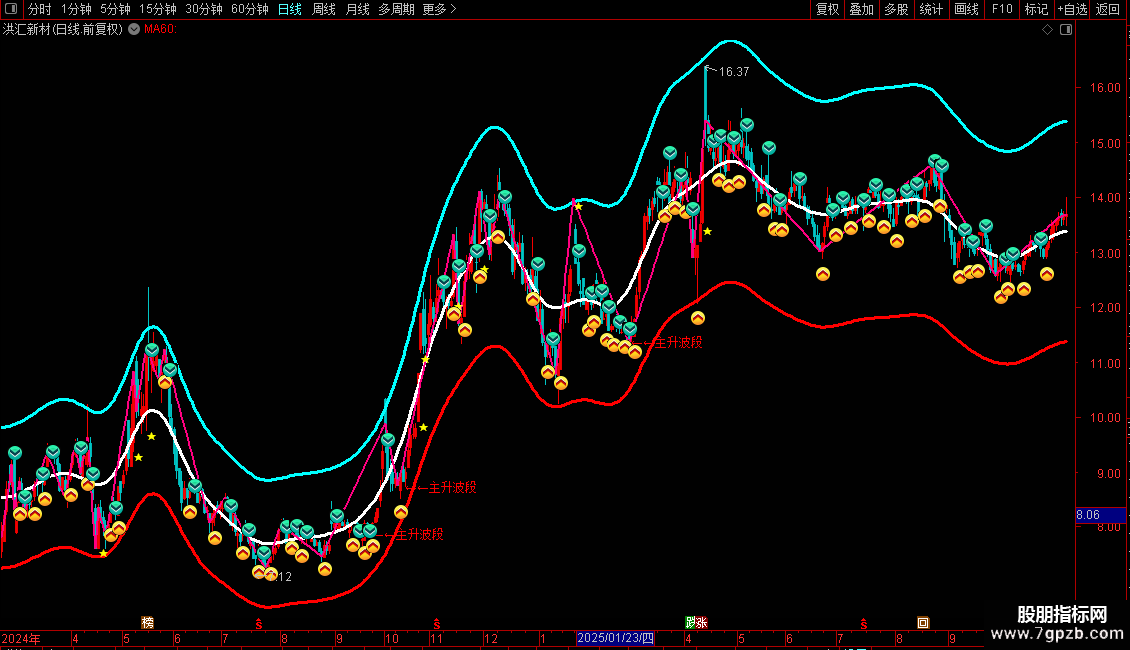
Task: Expand the 更多 period options
Action: (439, 9)
